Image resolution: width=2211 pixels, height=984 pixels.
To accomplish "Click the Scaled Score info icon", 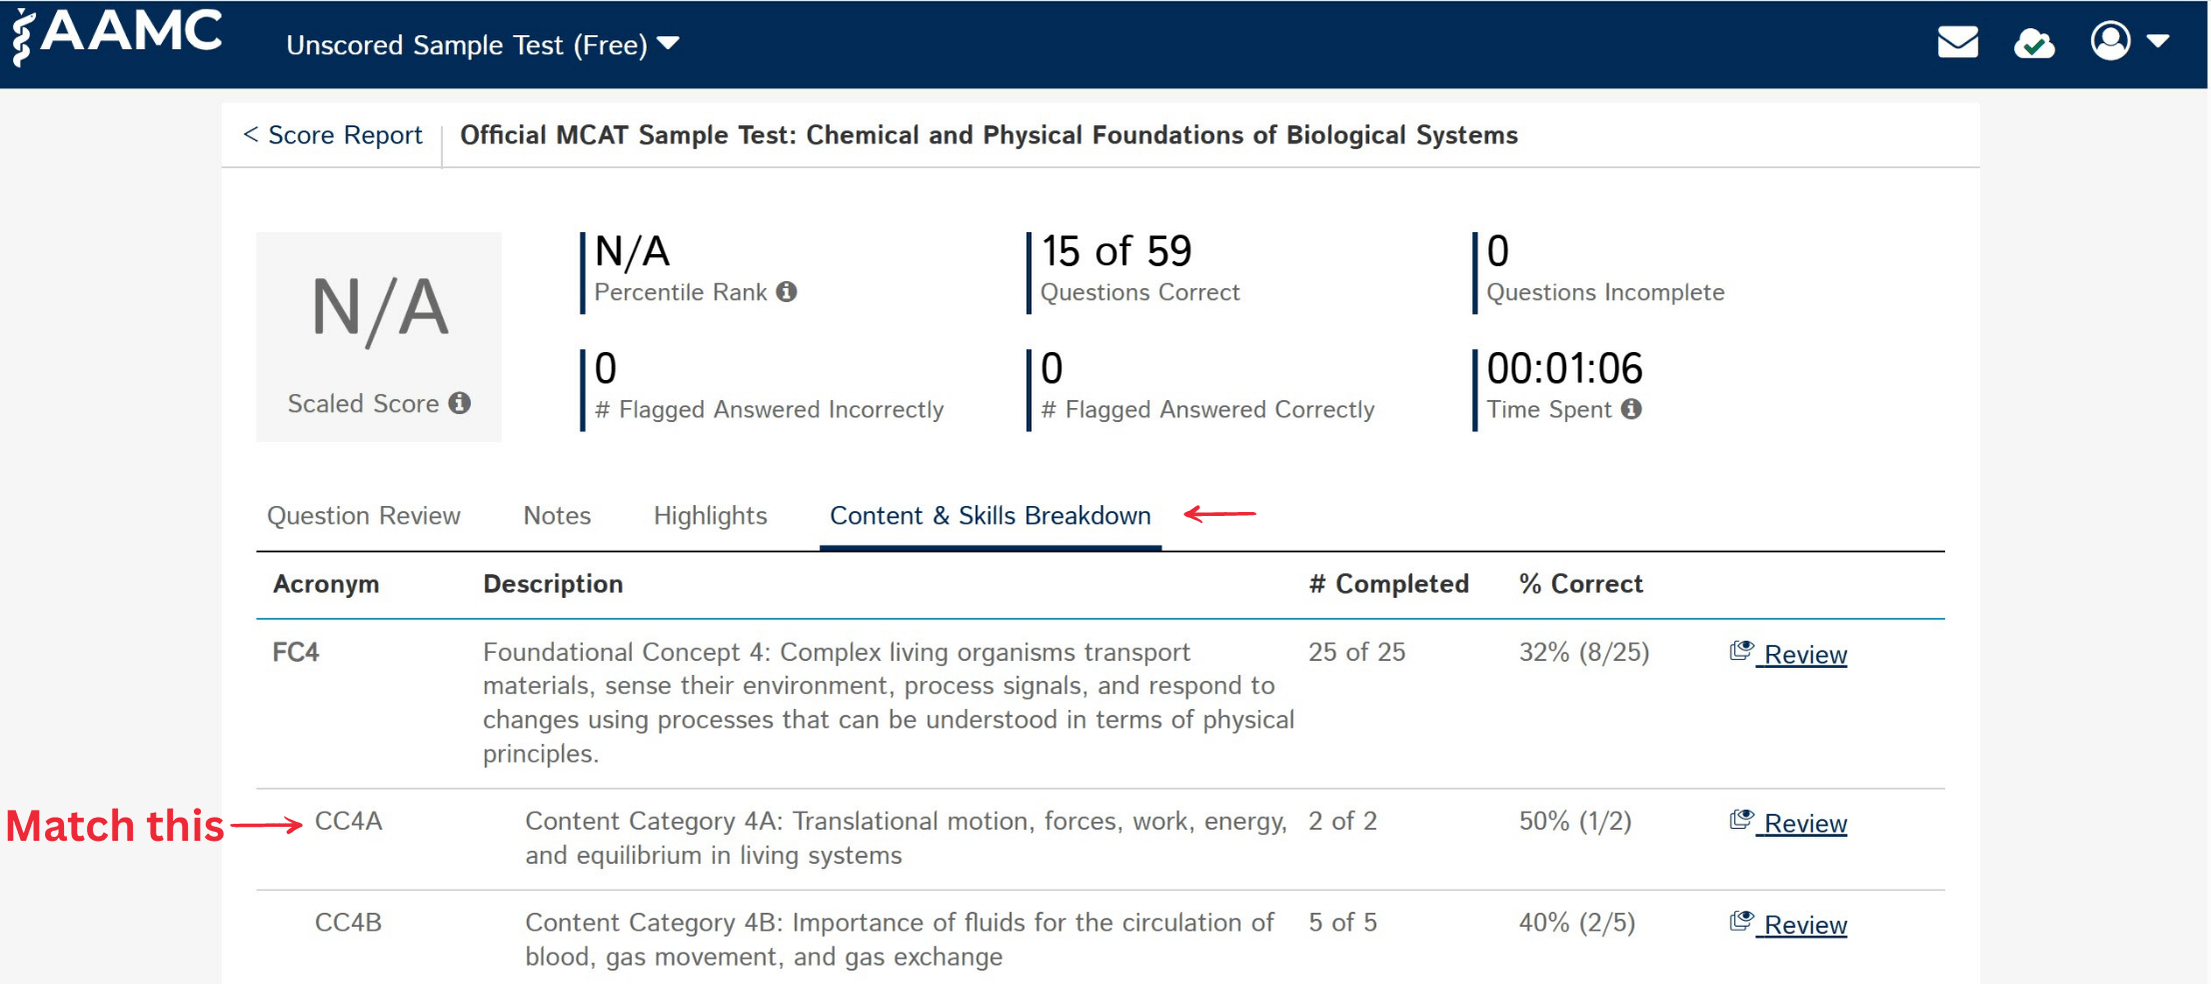I will point(460,403).
